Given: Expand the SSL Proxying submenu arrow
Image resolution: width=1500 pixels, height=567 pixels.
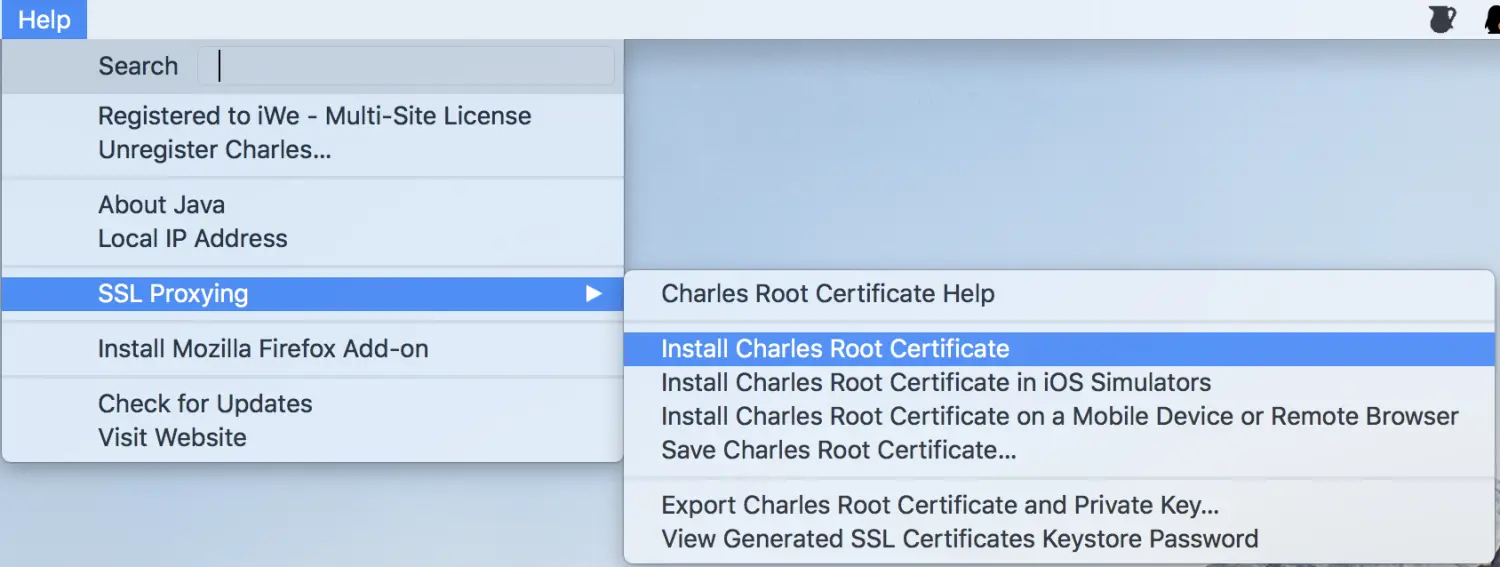Looking at the screenshot, I should pos(594,294).
